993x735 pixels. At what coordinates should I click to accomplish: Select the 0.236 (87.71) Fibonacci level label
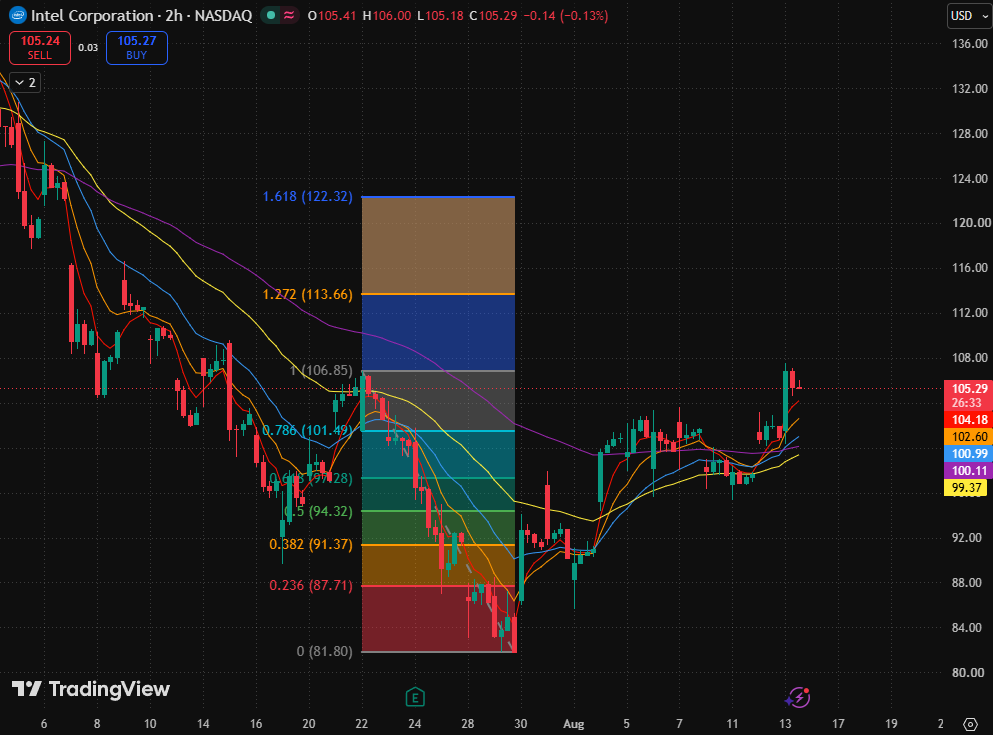pos(310,585)
